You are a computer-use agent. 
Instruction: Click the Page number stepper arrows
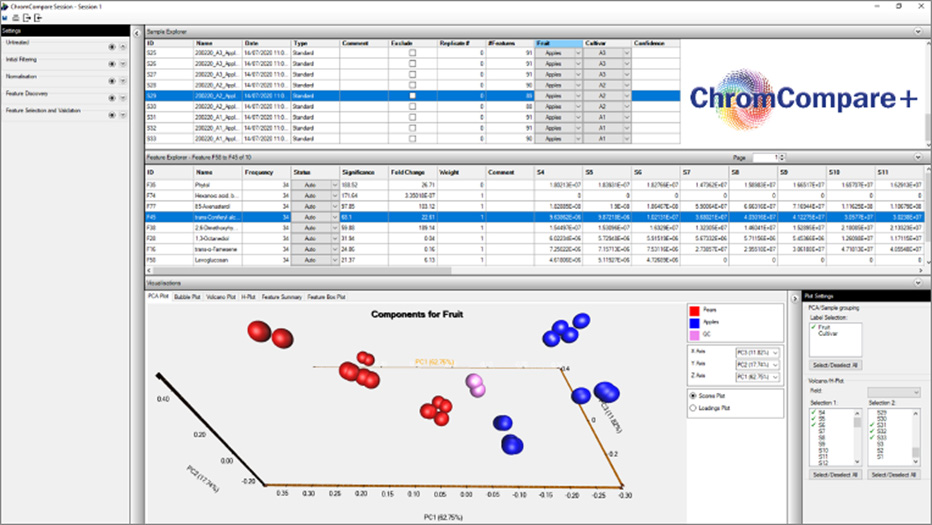point(782,158)
